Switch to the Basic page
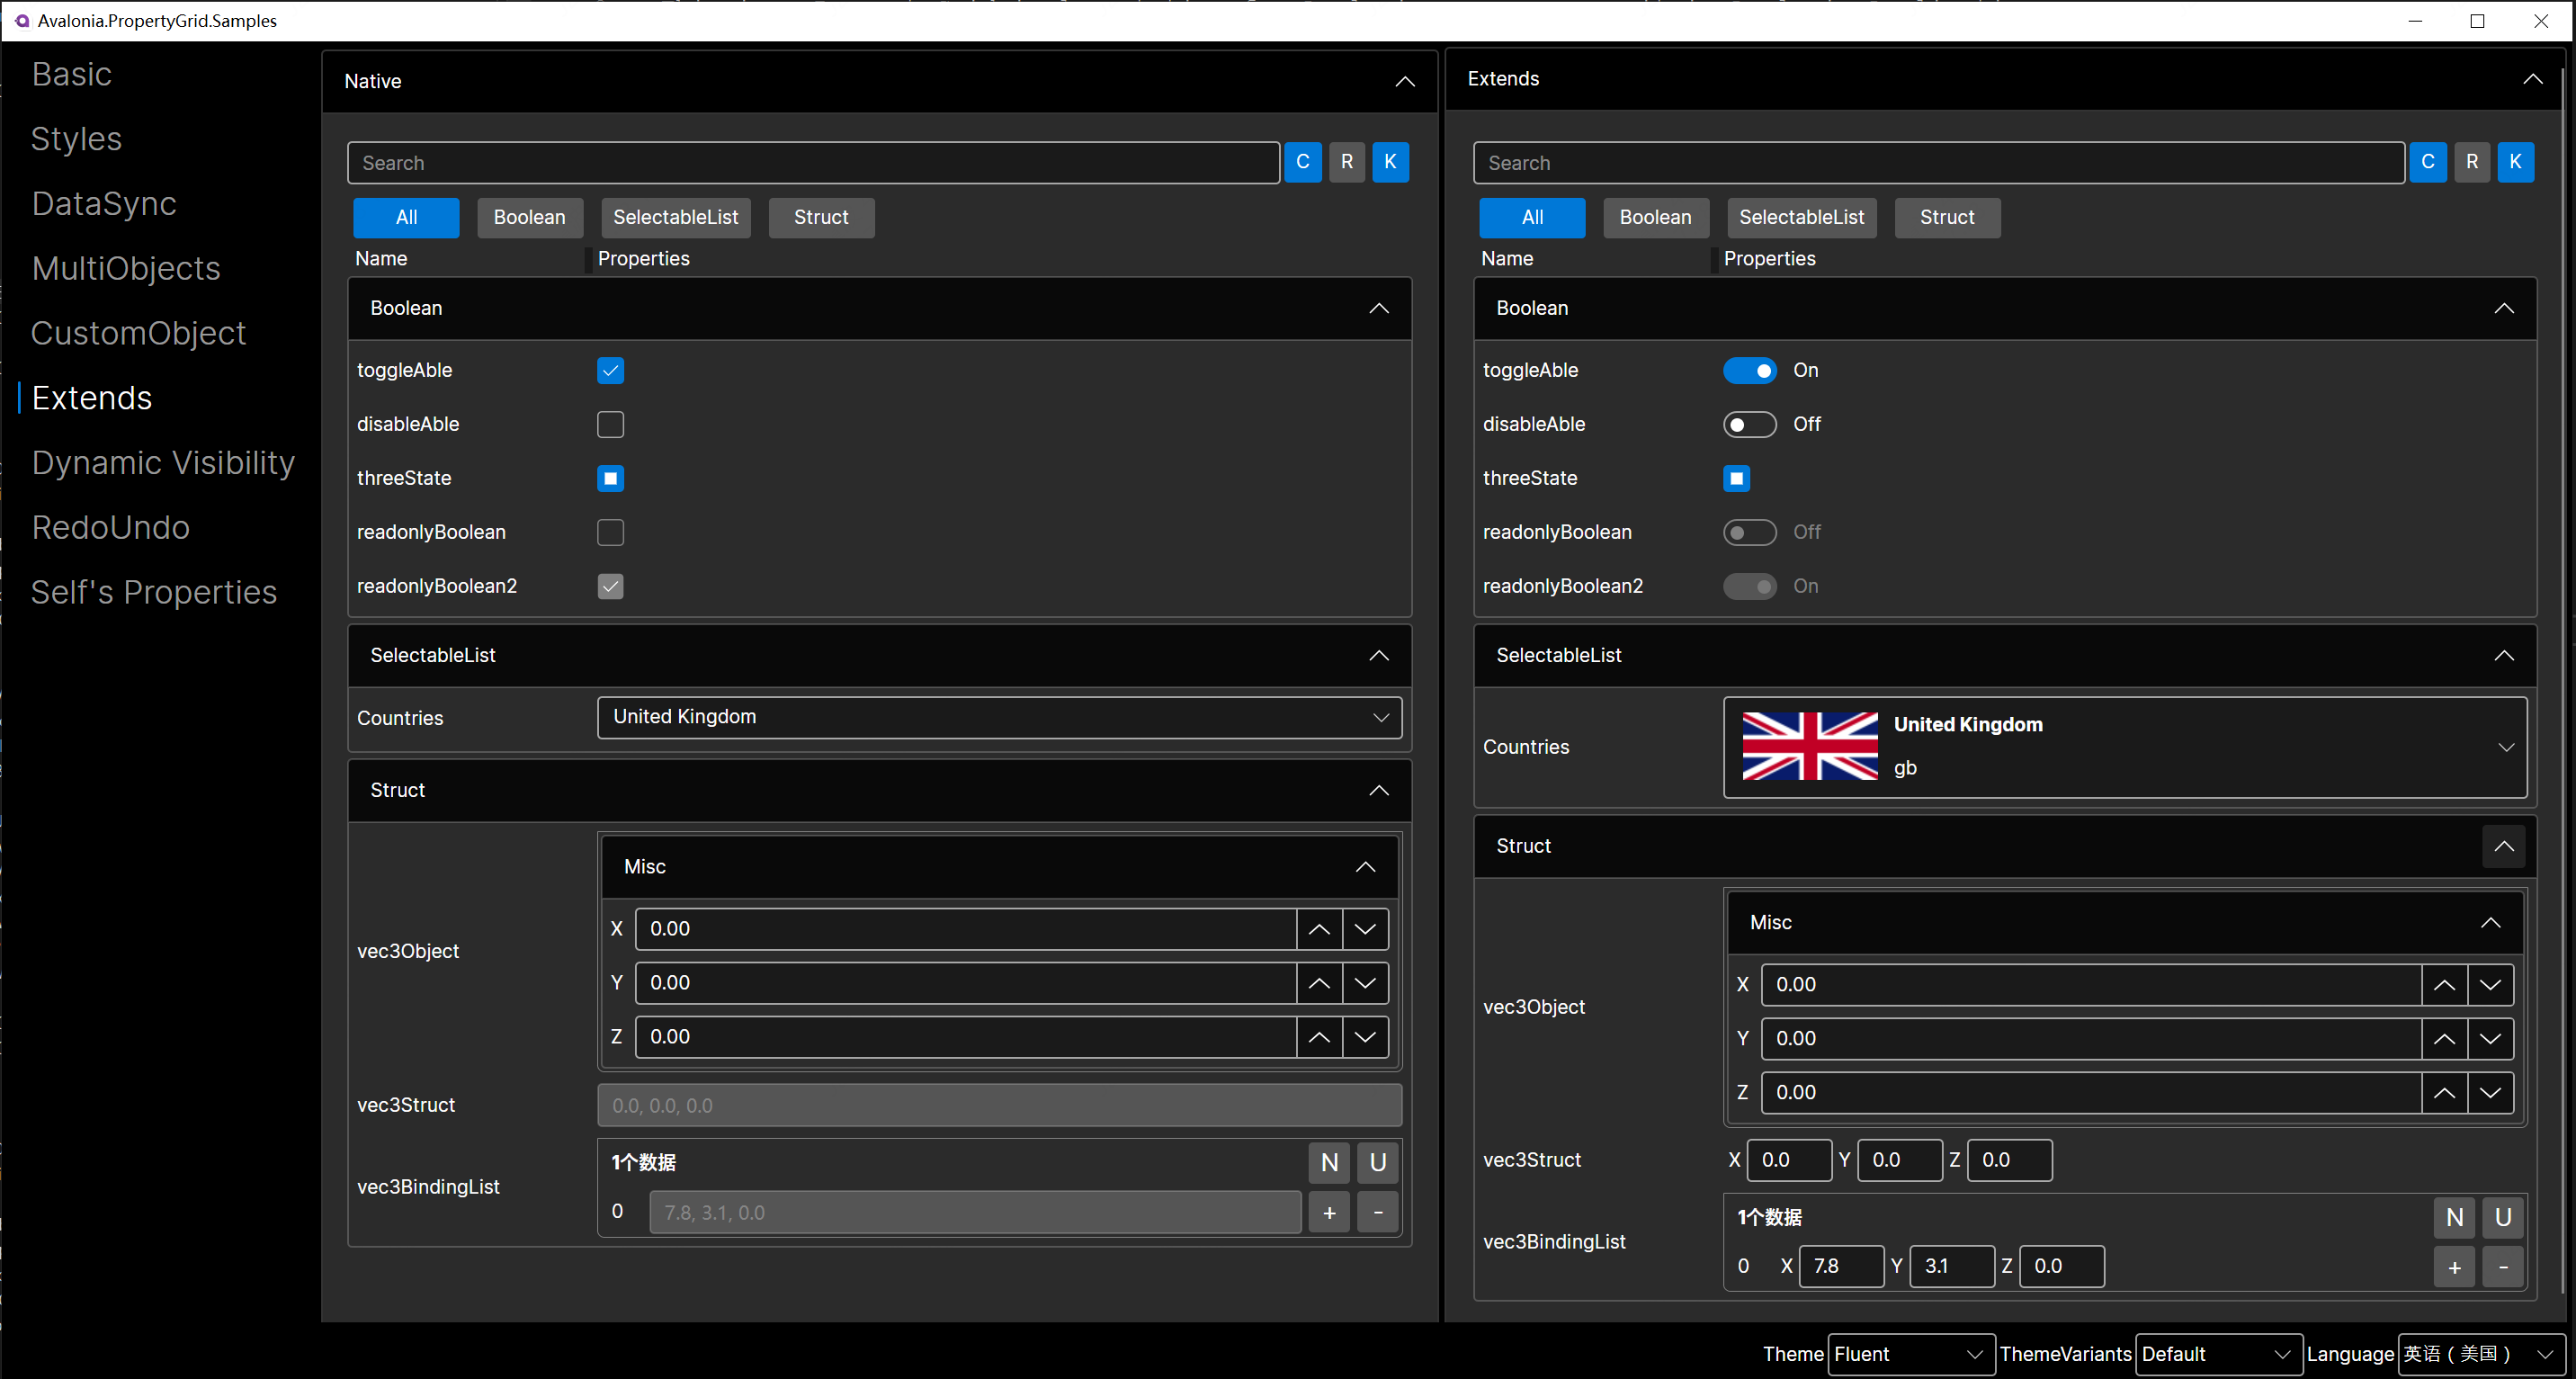 [x=71, y=74]
